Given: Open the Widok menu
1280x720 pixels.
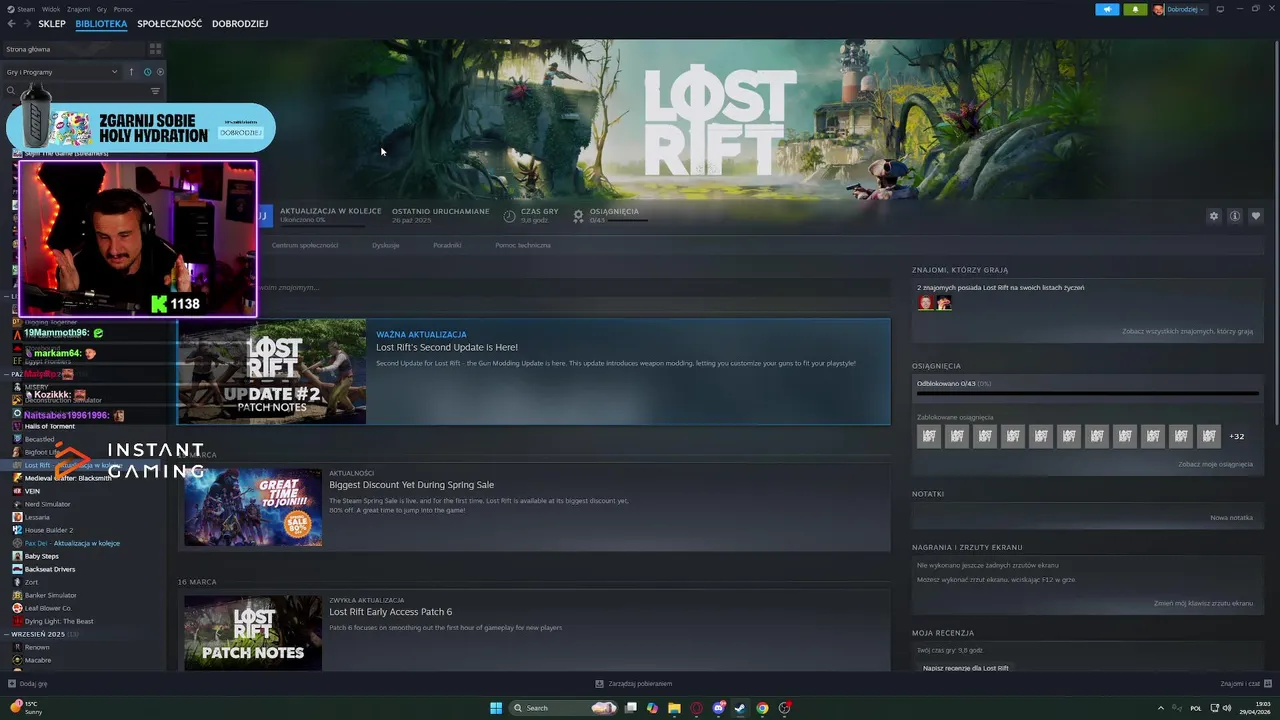Looking at the screenshot, I should point(51,9).
